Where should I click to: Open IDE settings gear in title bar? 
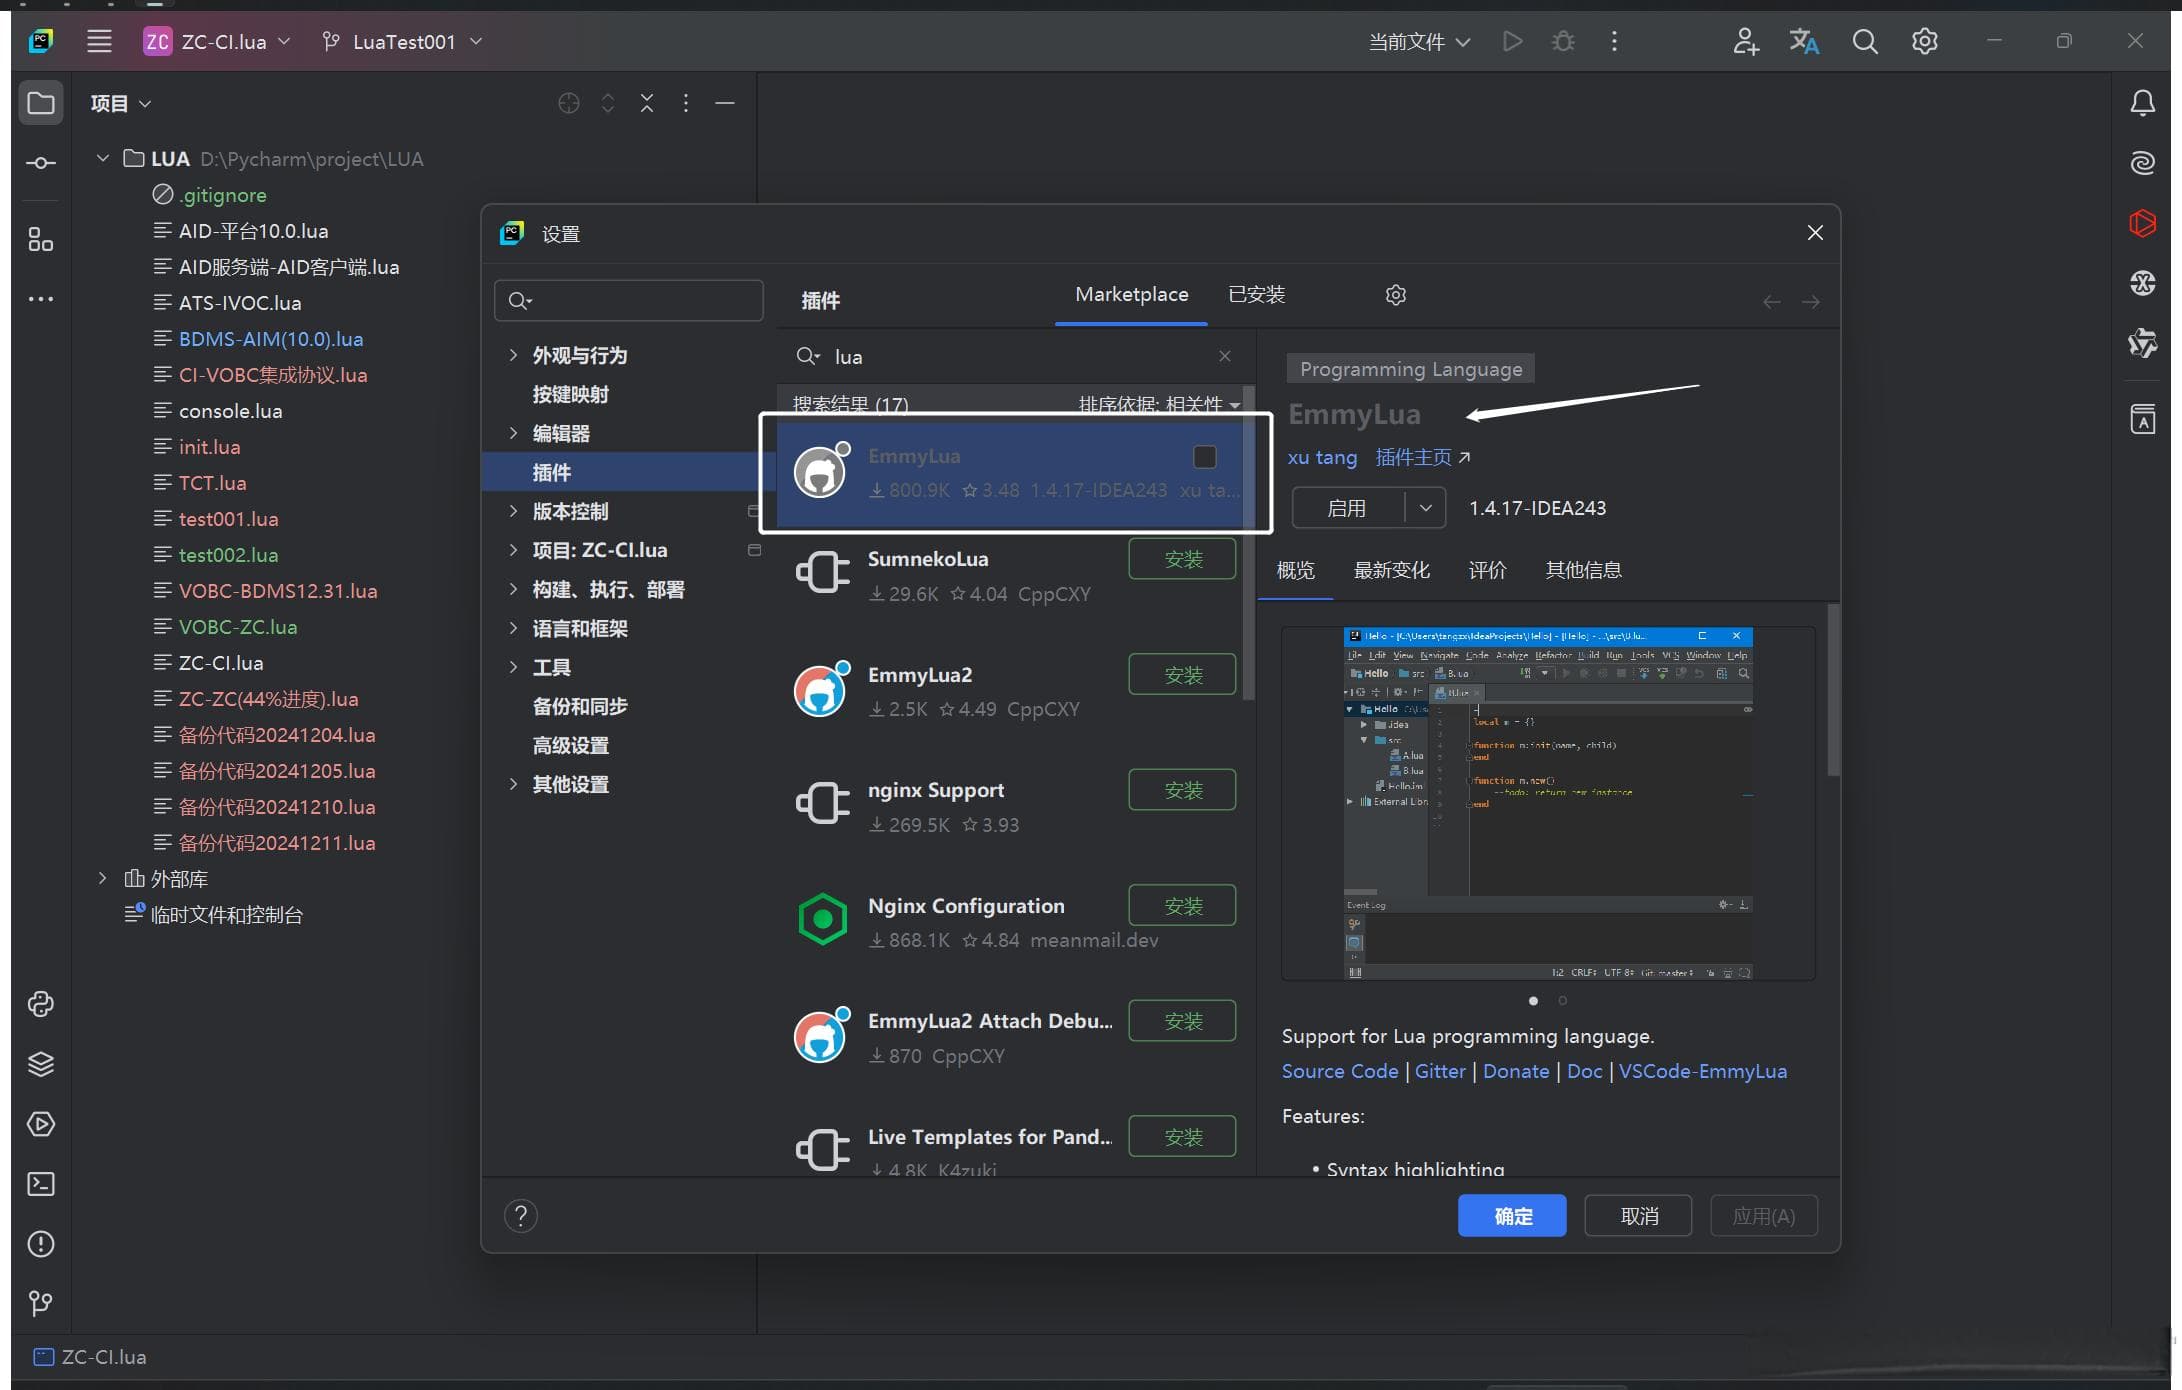[1925, 41]
